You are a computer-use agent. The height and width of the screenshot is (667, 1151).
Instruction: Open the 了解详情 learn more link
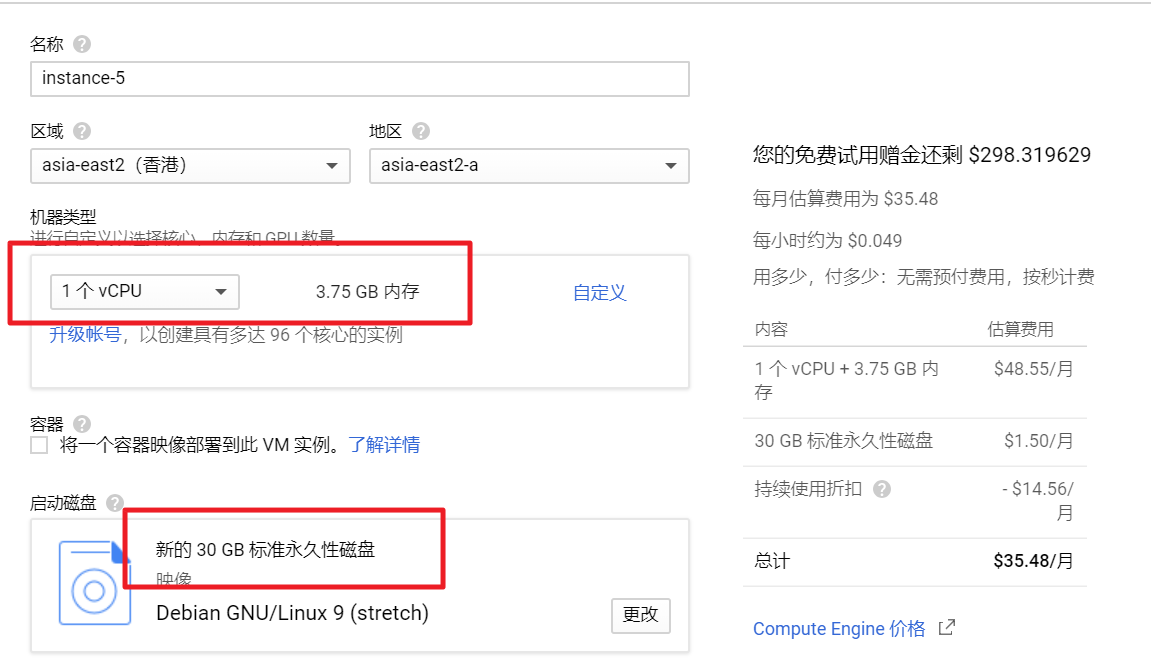coord(384,445)
